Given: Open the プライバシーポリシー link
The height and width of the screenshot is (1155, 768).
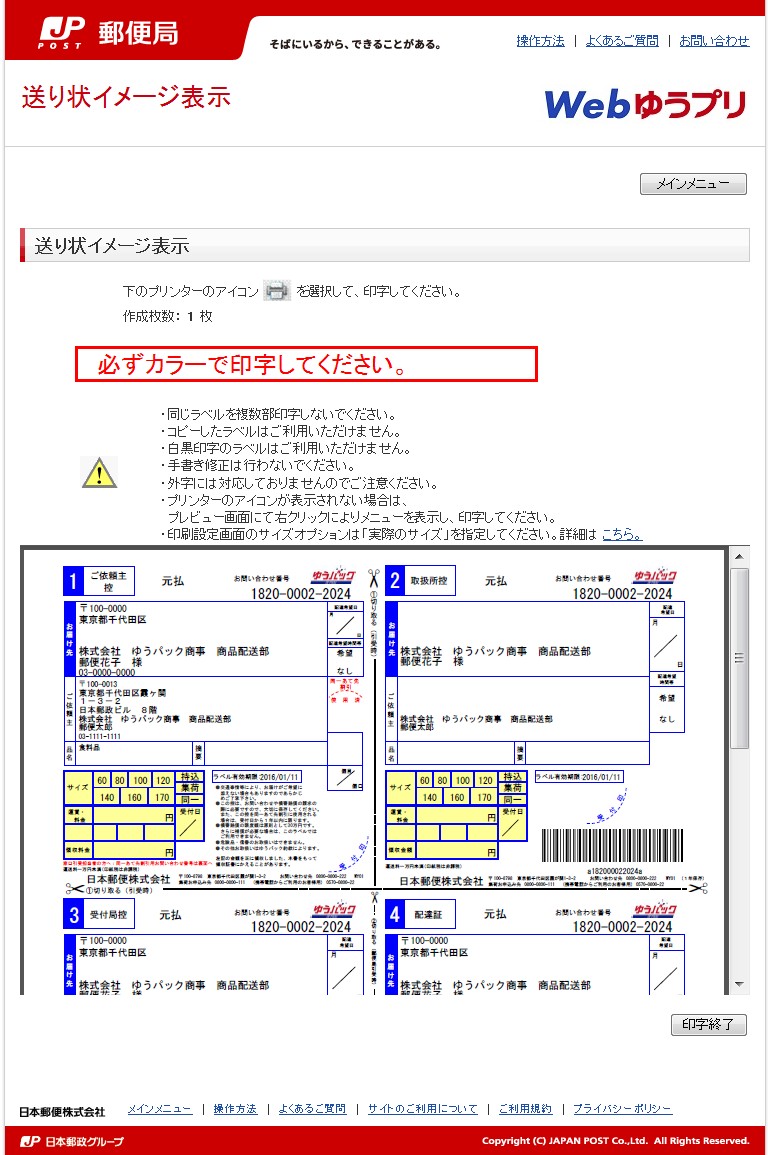Looking at the screenshot, I should tap(623, 1109).
